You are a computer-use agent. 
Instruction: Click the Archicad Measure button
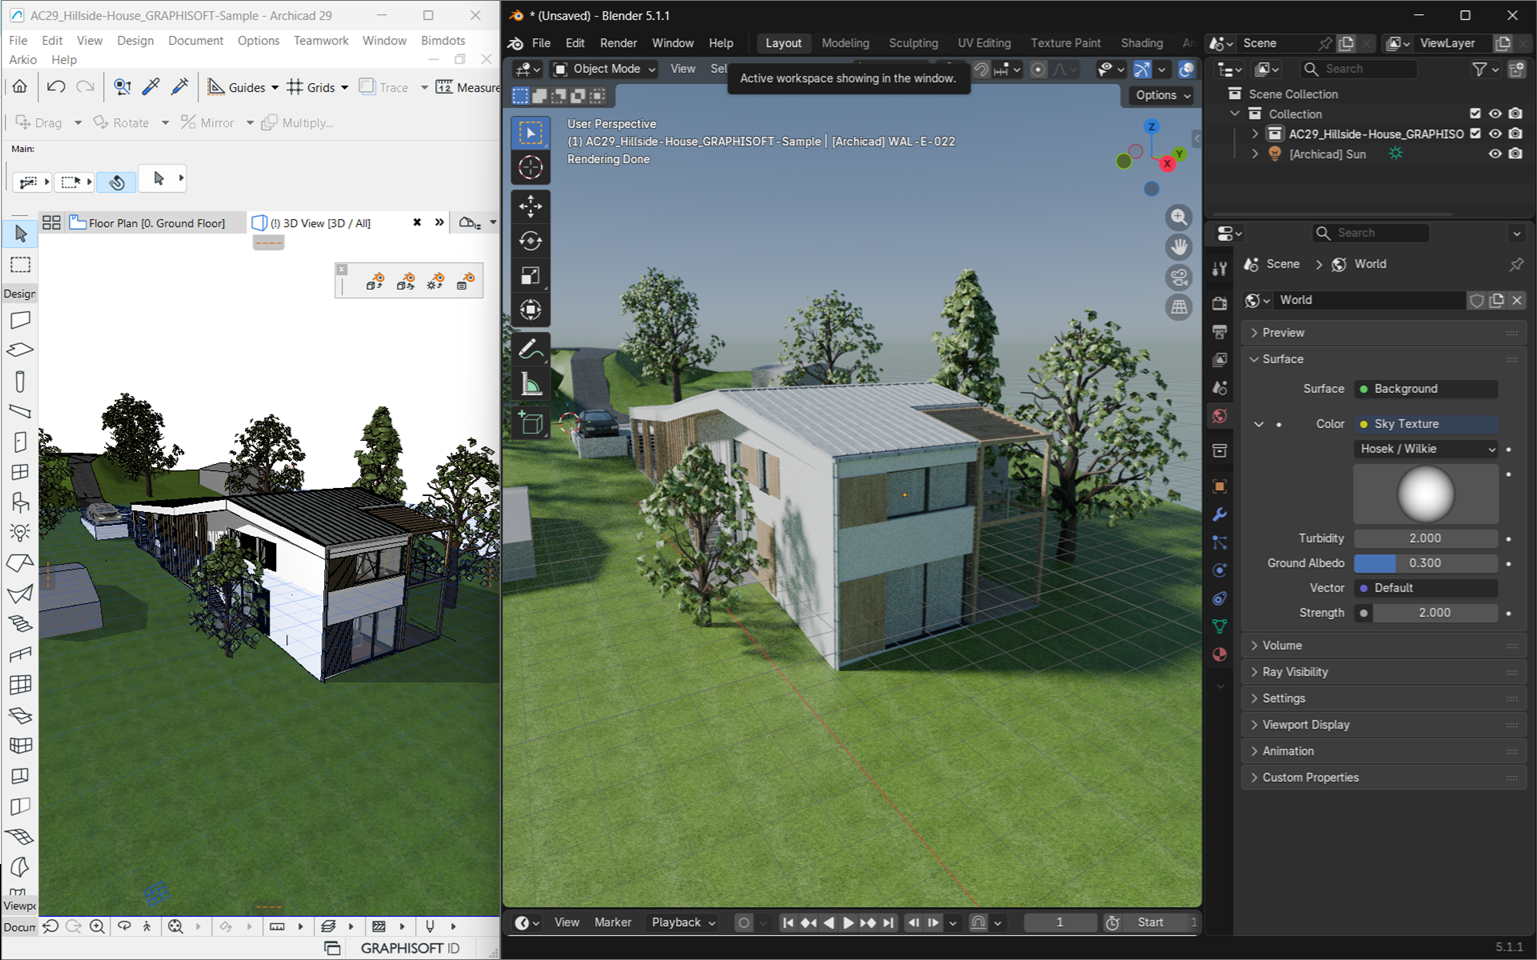(x=468, y=87)
